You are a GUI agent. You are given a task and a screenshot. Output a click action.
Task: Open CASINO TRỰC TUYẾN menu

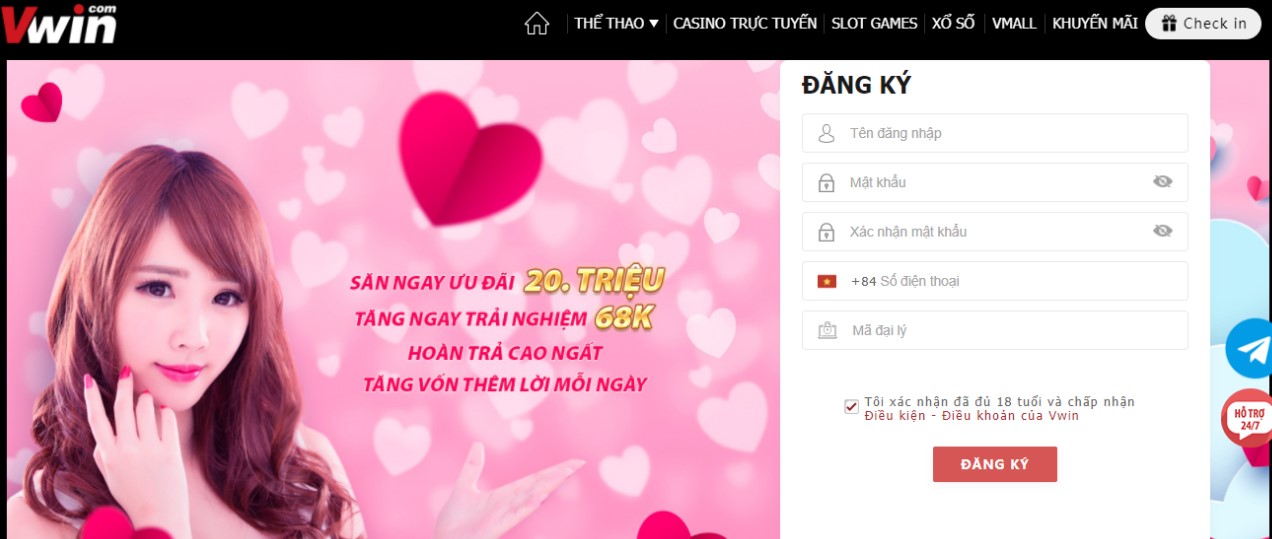click(x=745, y=24)
